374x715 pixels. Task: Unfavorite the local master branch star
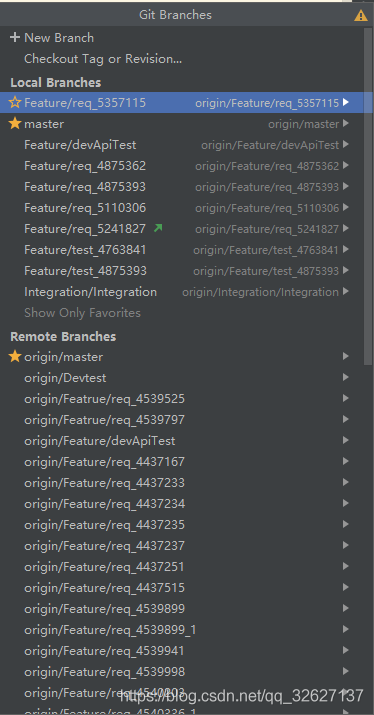pos(15,124)
